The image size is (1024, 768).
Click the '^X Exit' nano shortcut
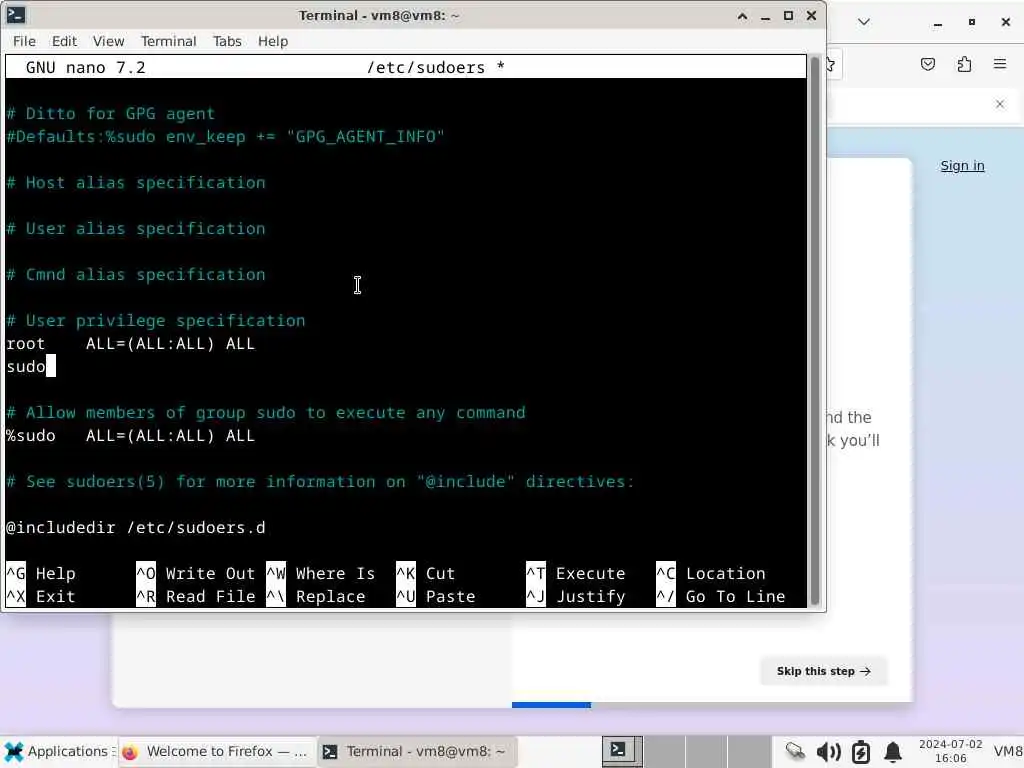tap(41, 596)
